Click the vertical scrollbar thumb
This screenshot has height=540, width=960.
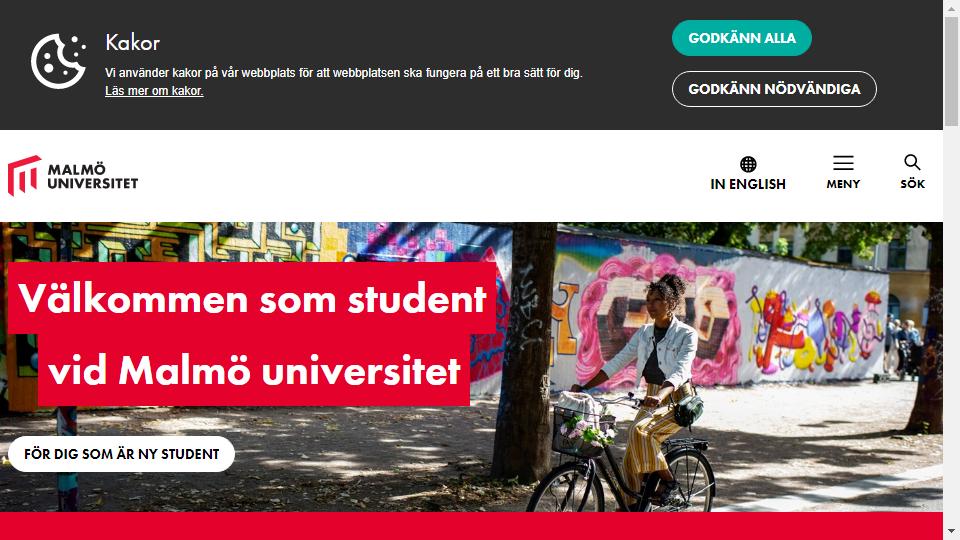951,72
